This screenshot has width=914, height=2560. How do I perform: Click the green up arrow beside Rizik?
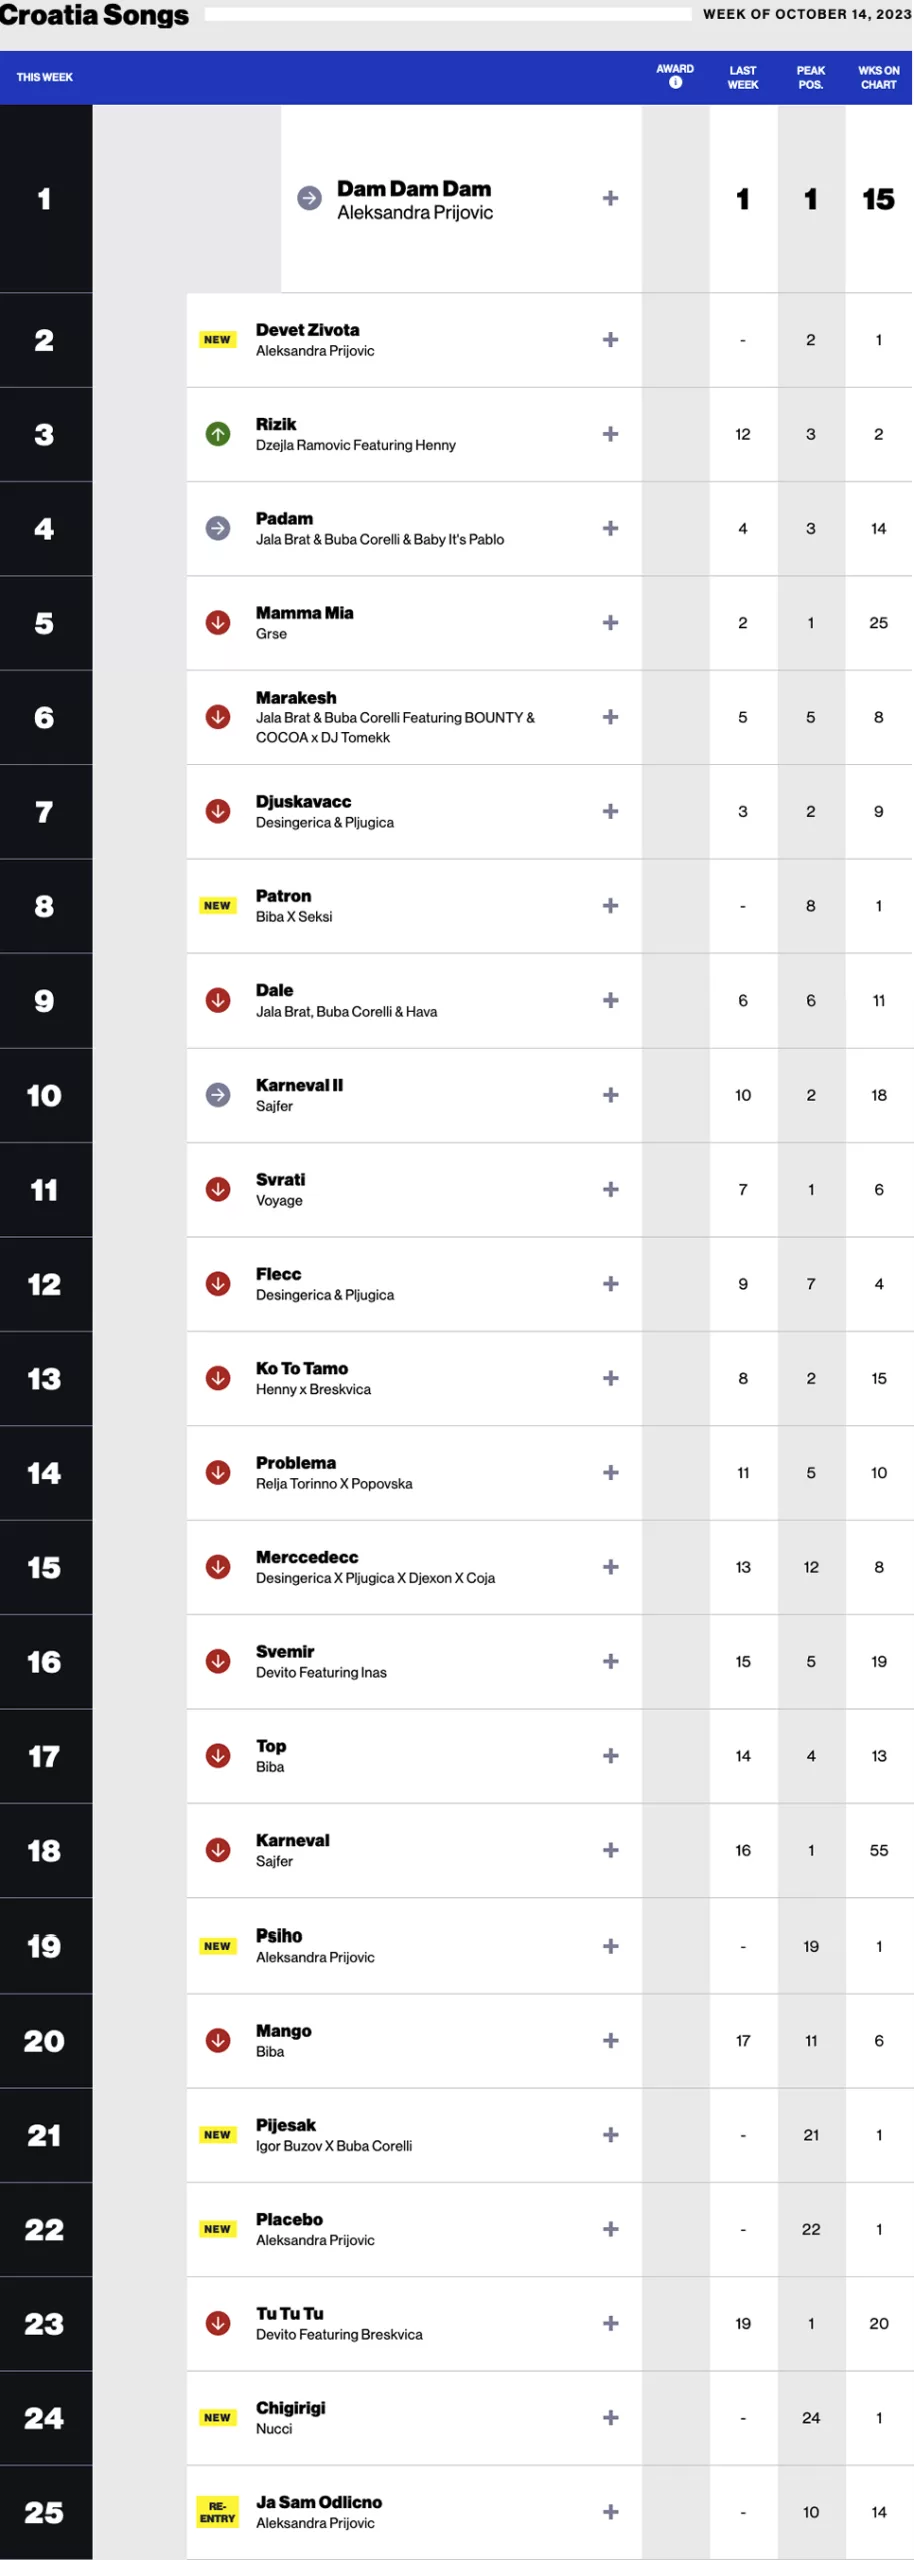218,434
